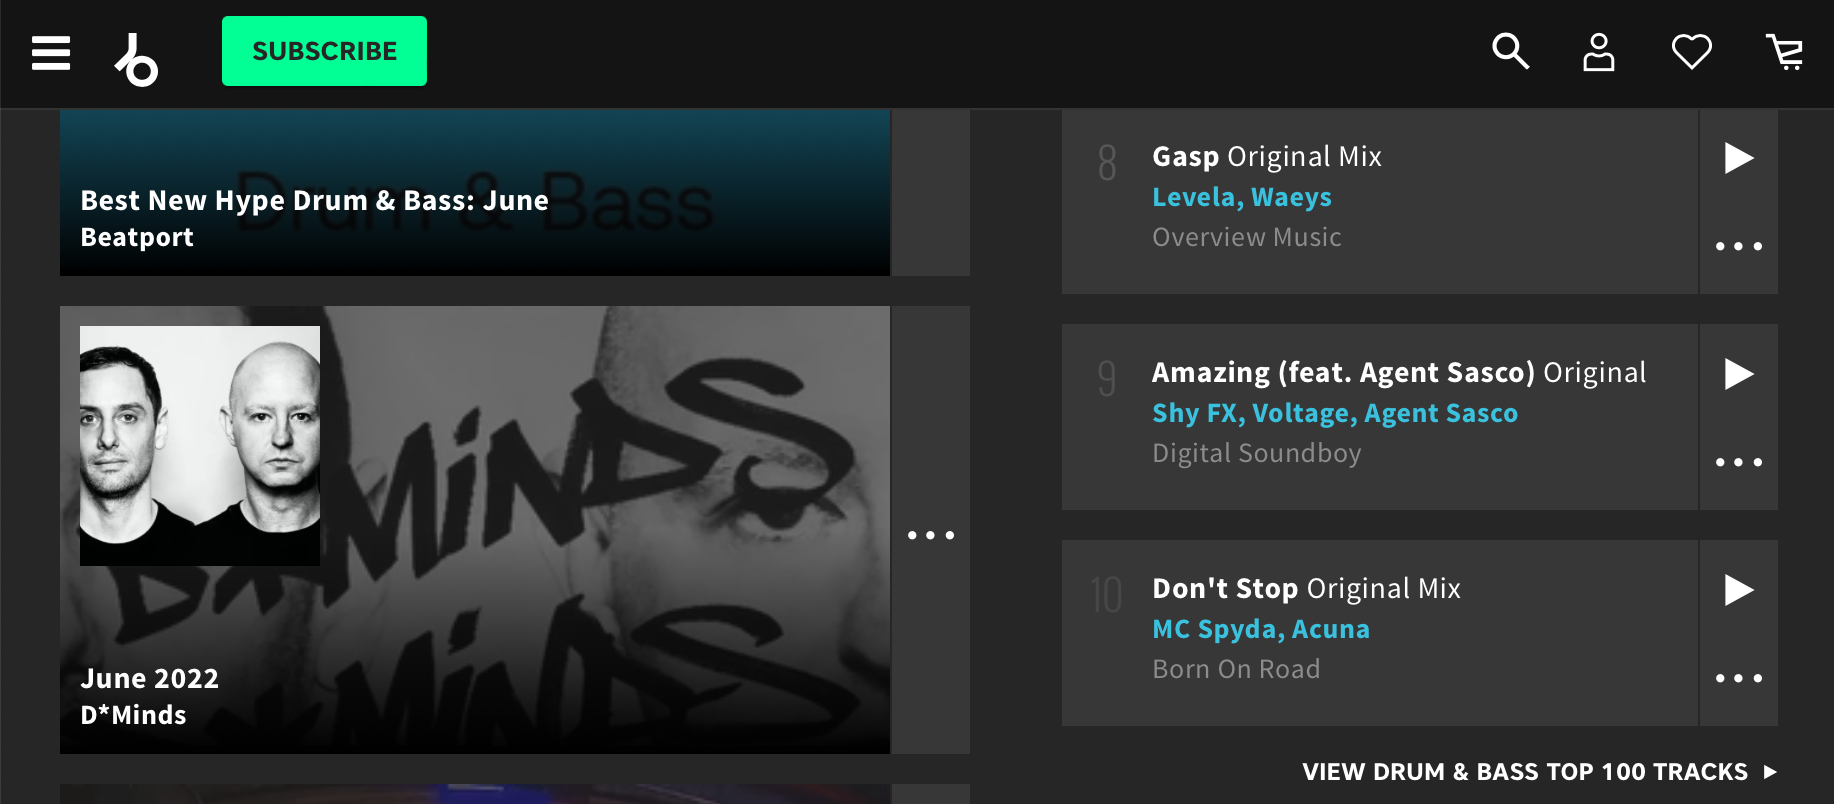Screen dimensions: 1834x804
Task: Open the hamburger menu
Action: tap(51, 53)
